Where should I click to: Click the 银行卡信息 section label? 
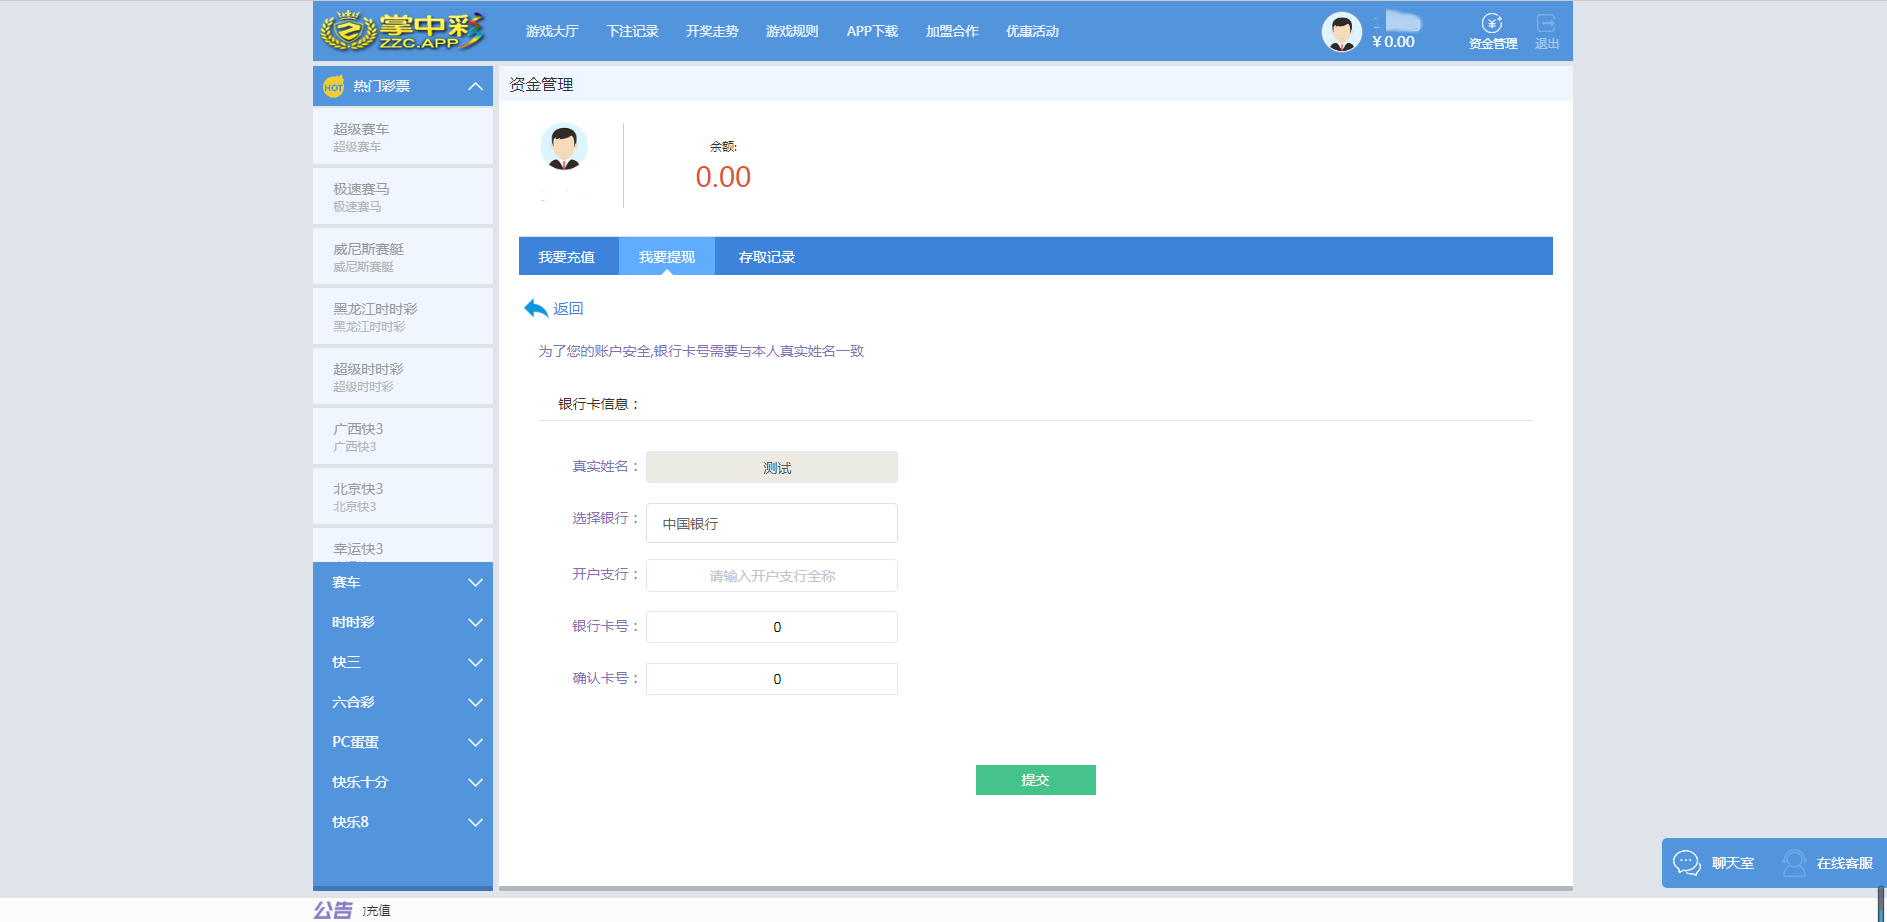[x=598, y=404]
